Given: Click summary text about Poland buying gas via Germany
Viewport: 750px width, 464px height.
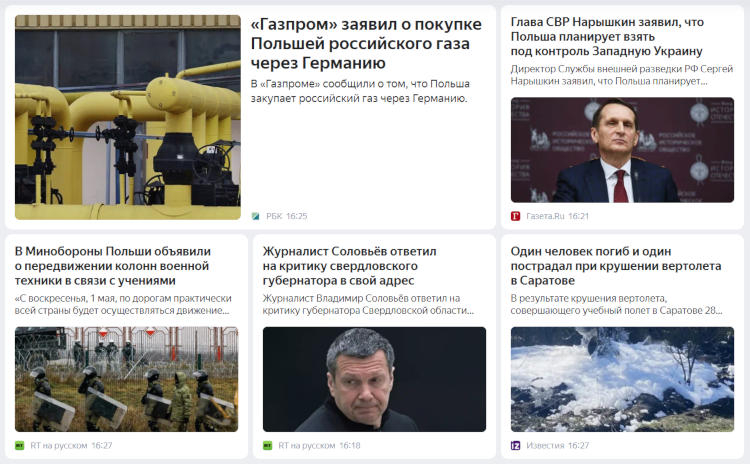Looking at the screenshot, I should pos(360,91).
